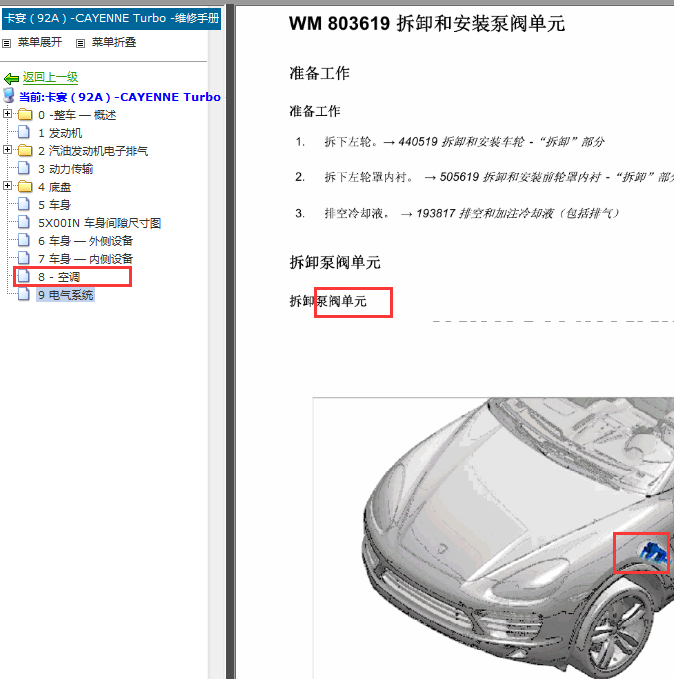674x679 pixels.
Task: Select 当前:卡宴 (92A) -CAYENNE Turbo root node
Action: pyautogui.click(x=120, y=97)
